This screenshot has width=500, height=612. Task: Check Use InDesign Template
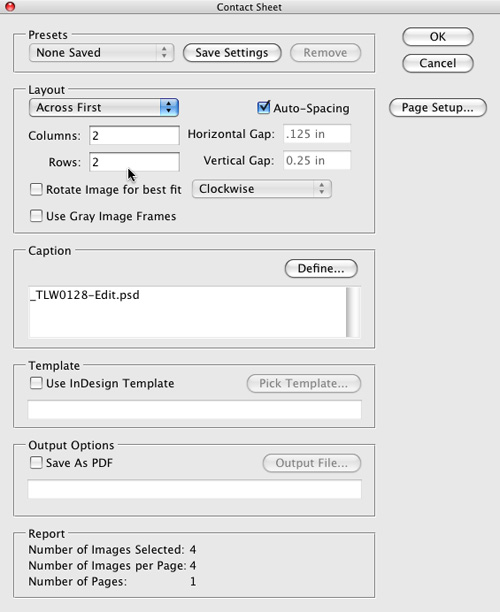[36, 383]
